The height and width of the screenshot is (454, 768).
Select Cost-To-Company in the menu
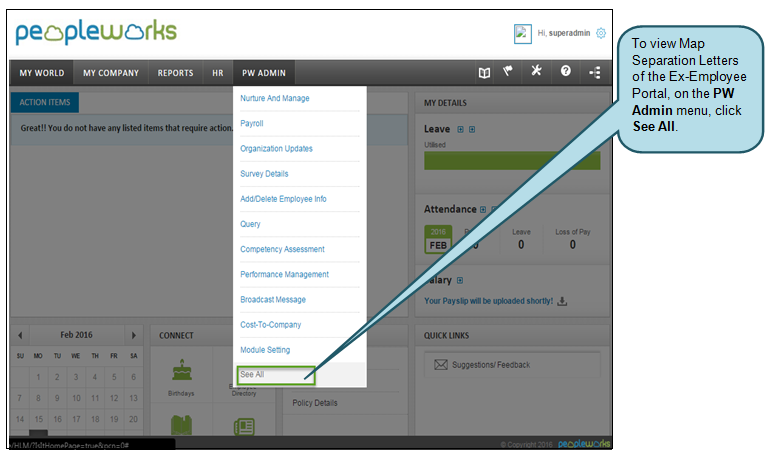270,325
